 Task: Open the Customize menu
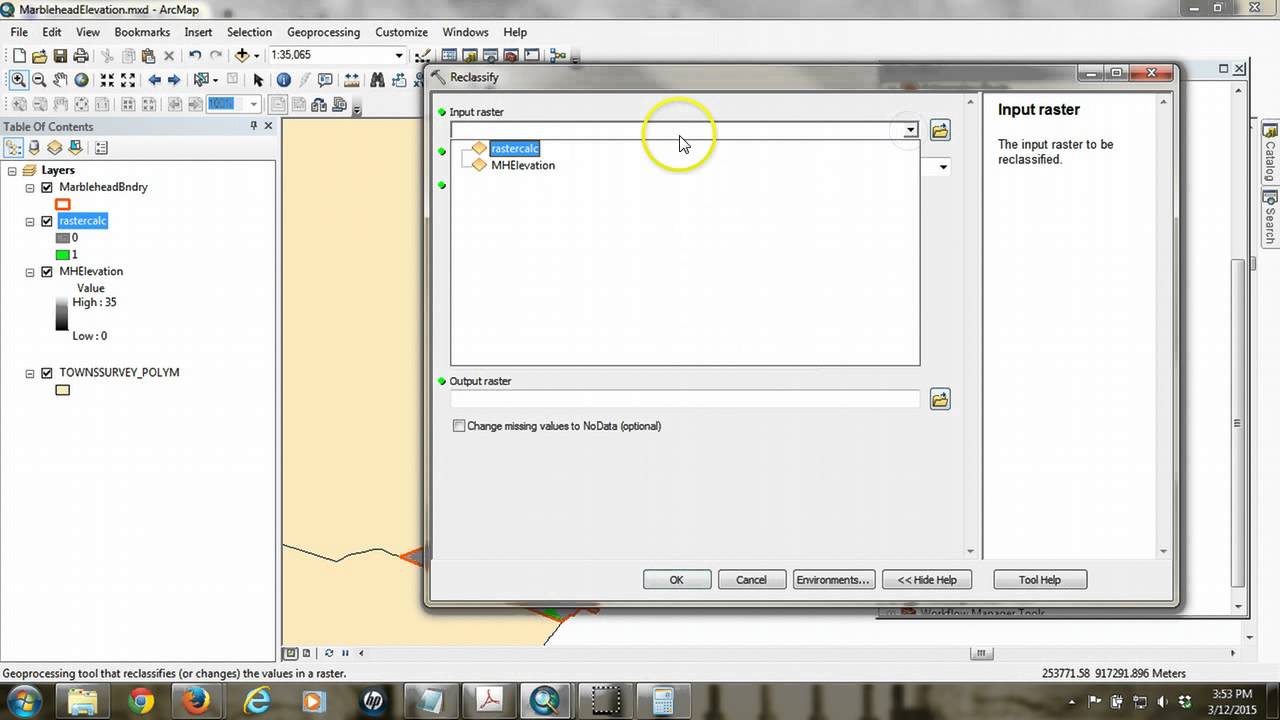click(x=401, y=32)
